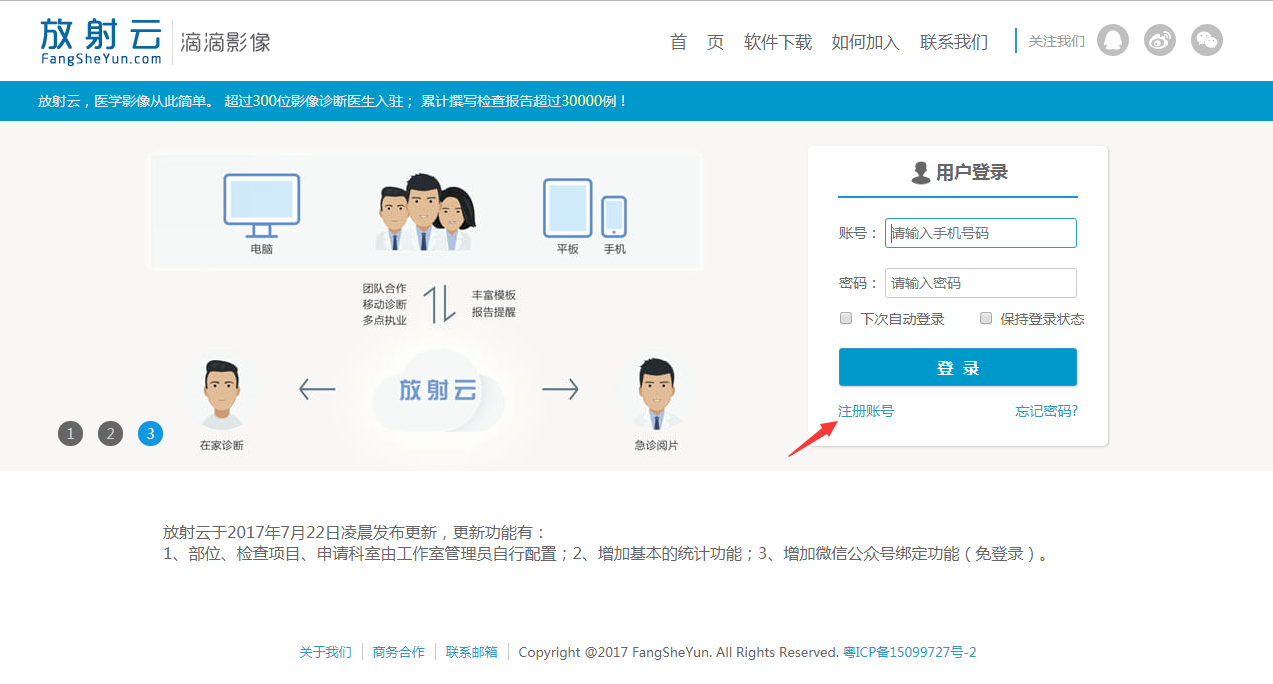Click the 平板 tablet icon
Screen dimensions: 1273x684
(x=567, y=208)
